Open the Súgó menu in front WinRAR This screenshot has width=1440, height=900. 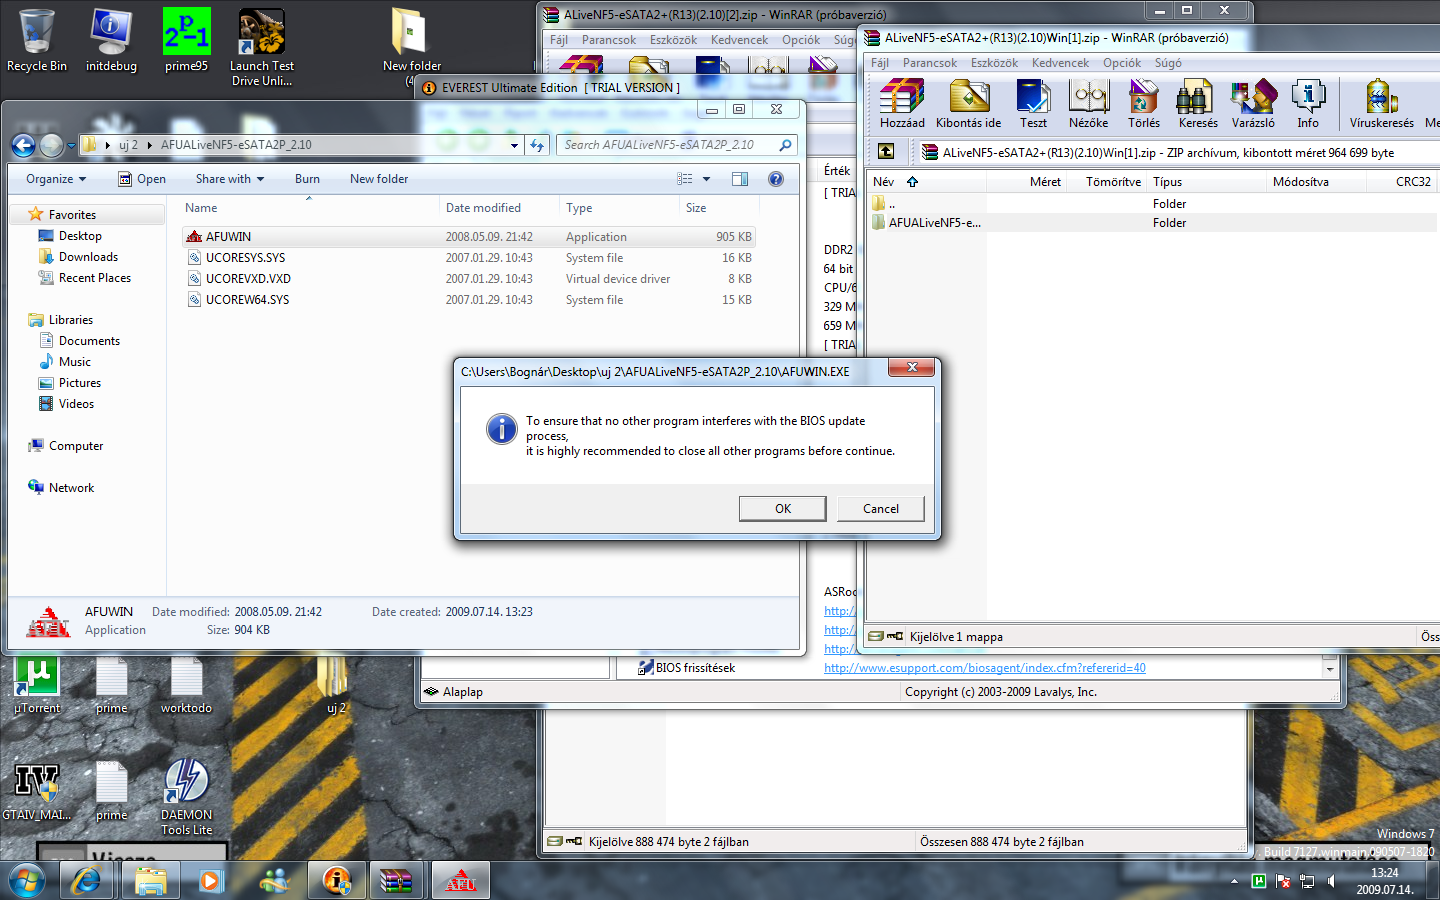pos(1168,62)
